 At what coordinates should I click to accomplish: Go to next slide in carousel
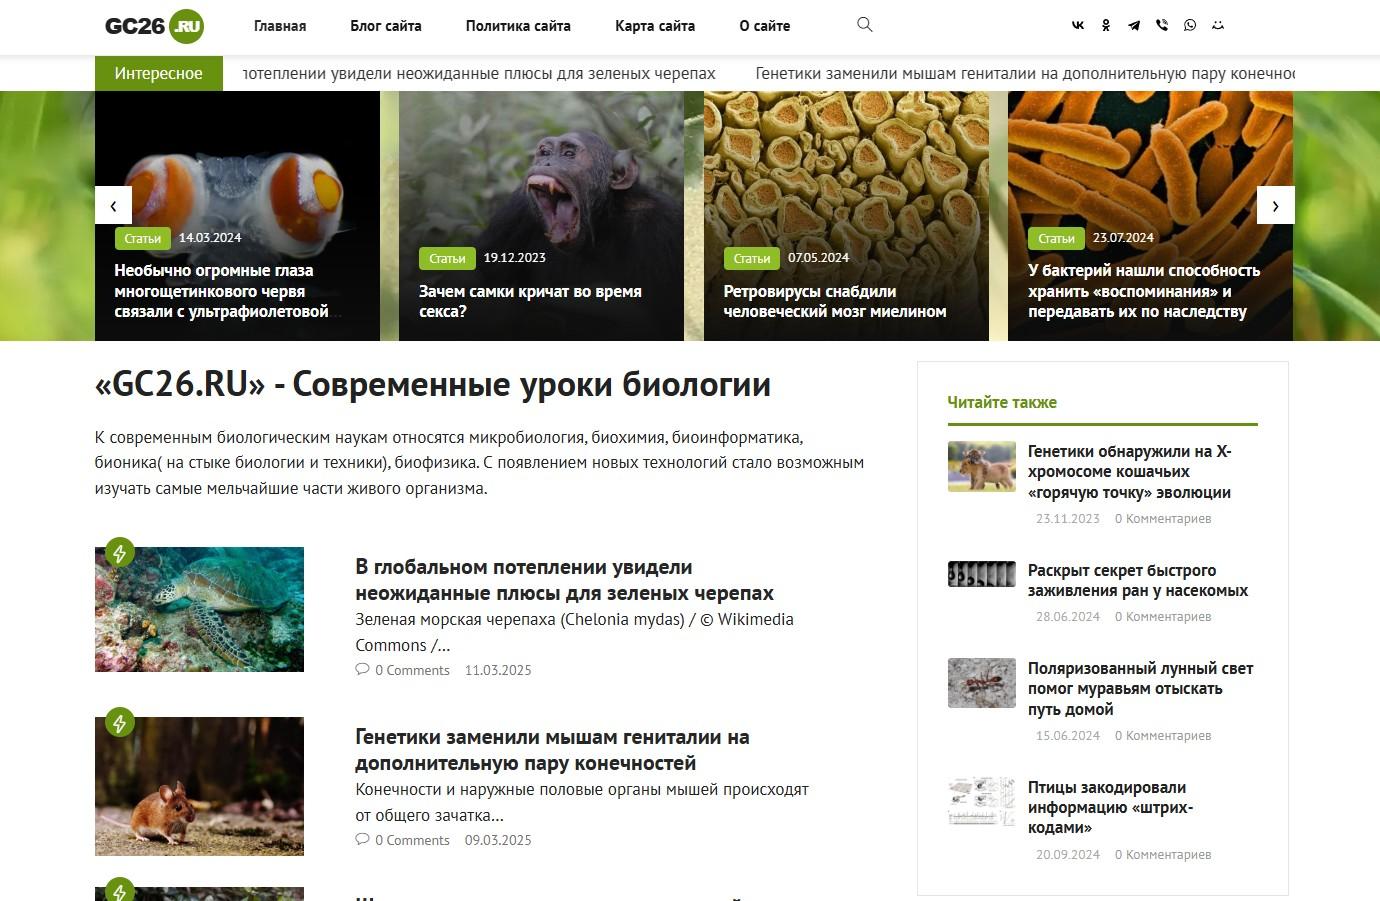click(1275, 205)
